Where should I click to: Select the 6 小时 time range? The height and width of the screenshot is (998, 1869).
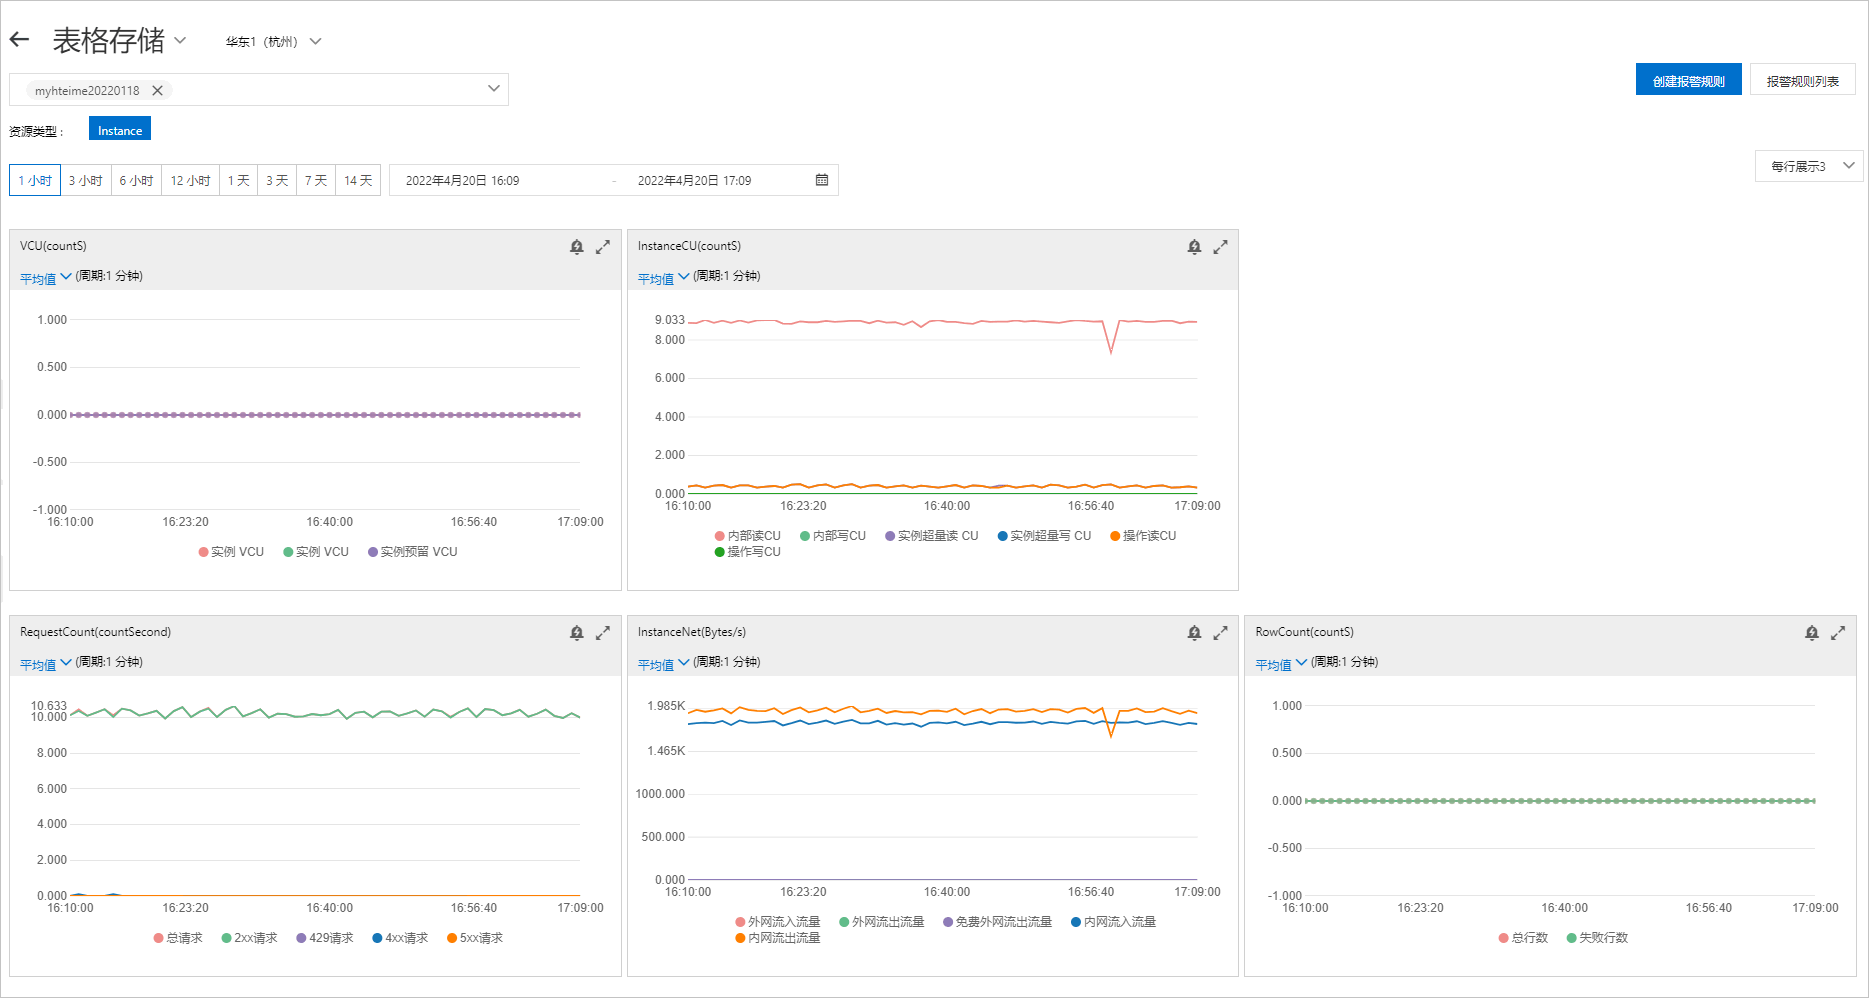tap(137, 180)
